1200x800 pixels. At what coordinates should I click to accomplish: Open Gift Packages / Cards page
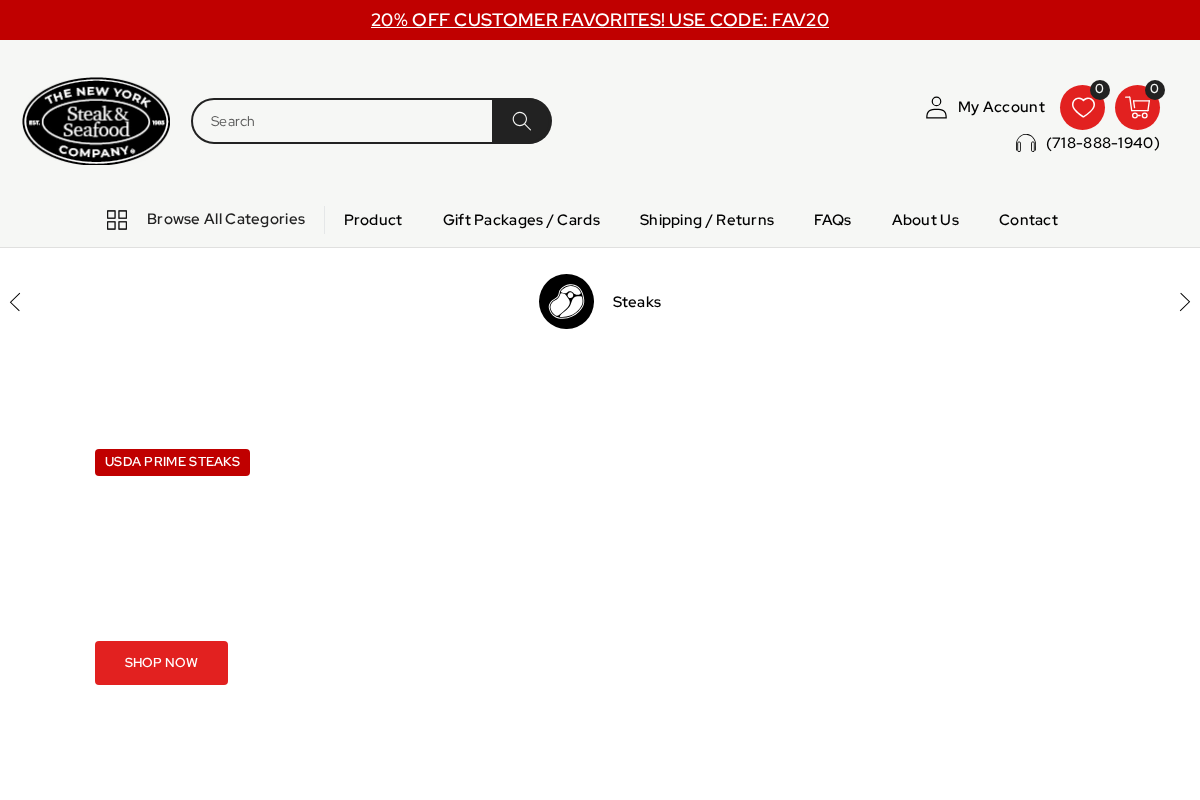pyautogui.click(x=521, y=219)
